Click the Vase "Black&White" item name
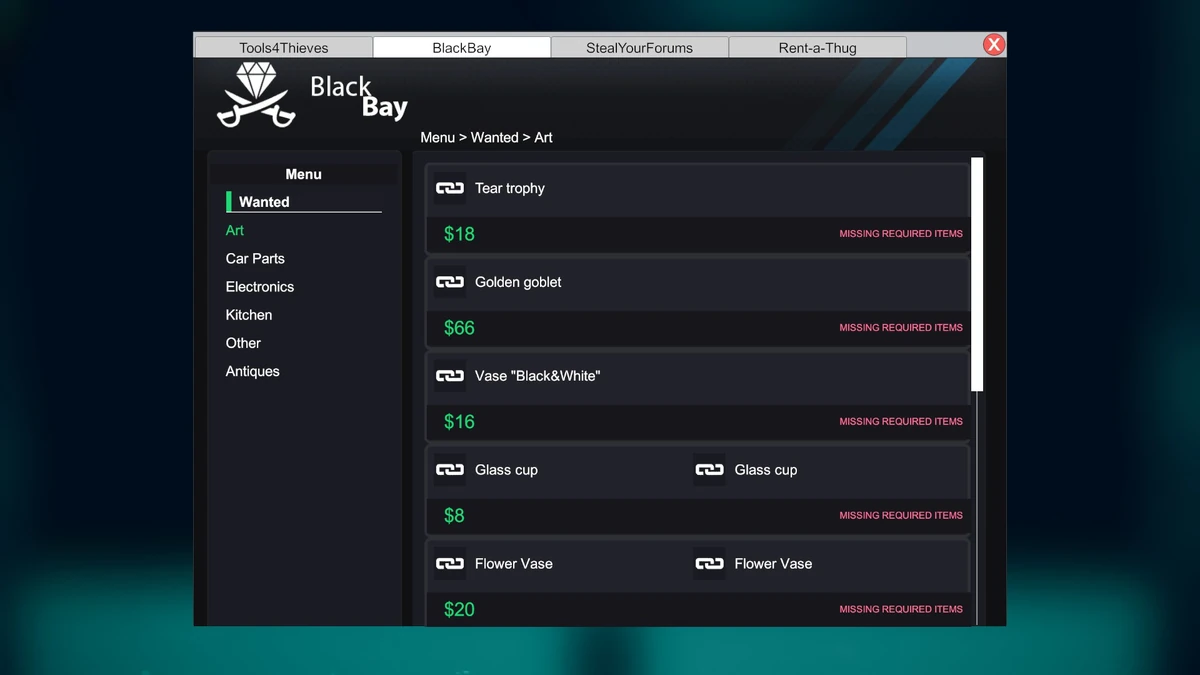The height and width of the screenshot is (675, 1200). [x=538, y=376]
